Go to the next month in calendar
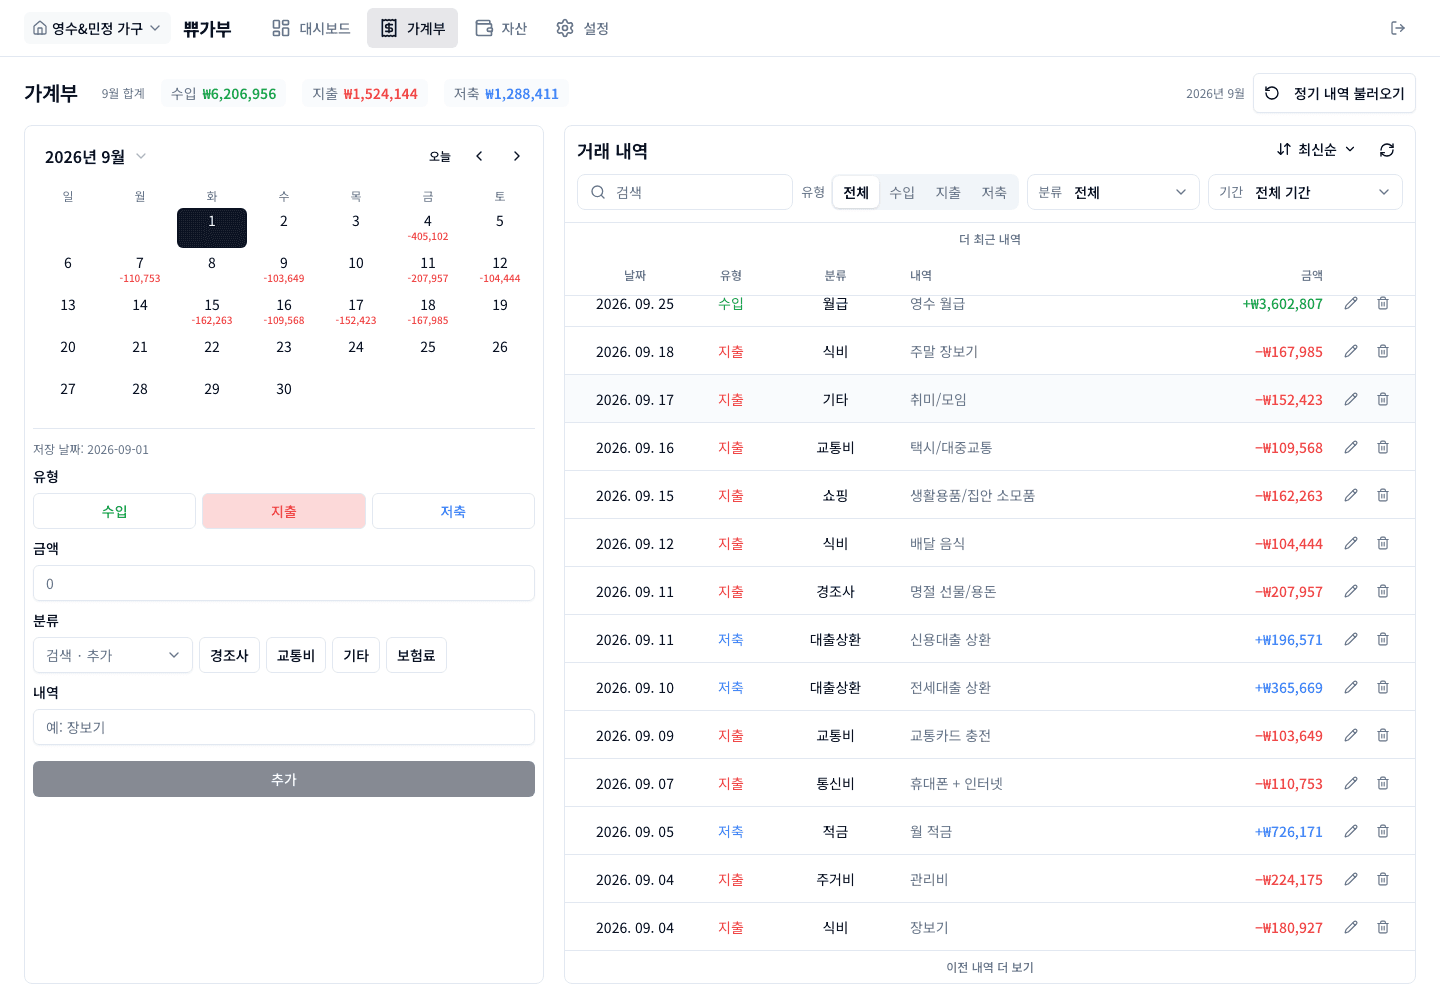Viewport: 1440px width, 1000px height. click(x=516, y=156)
